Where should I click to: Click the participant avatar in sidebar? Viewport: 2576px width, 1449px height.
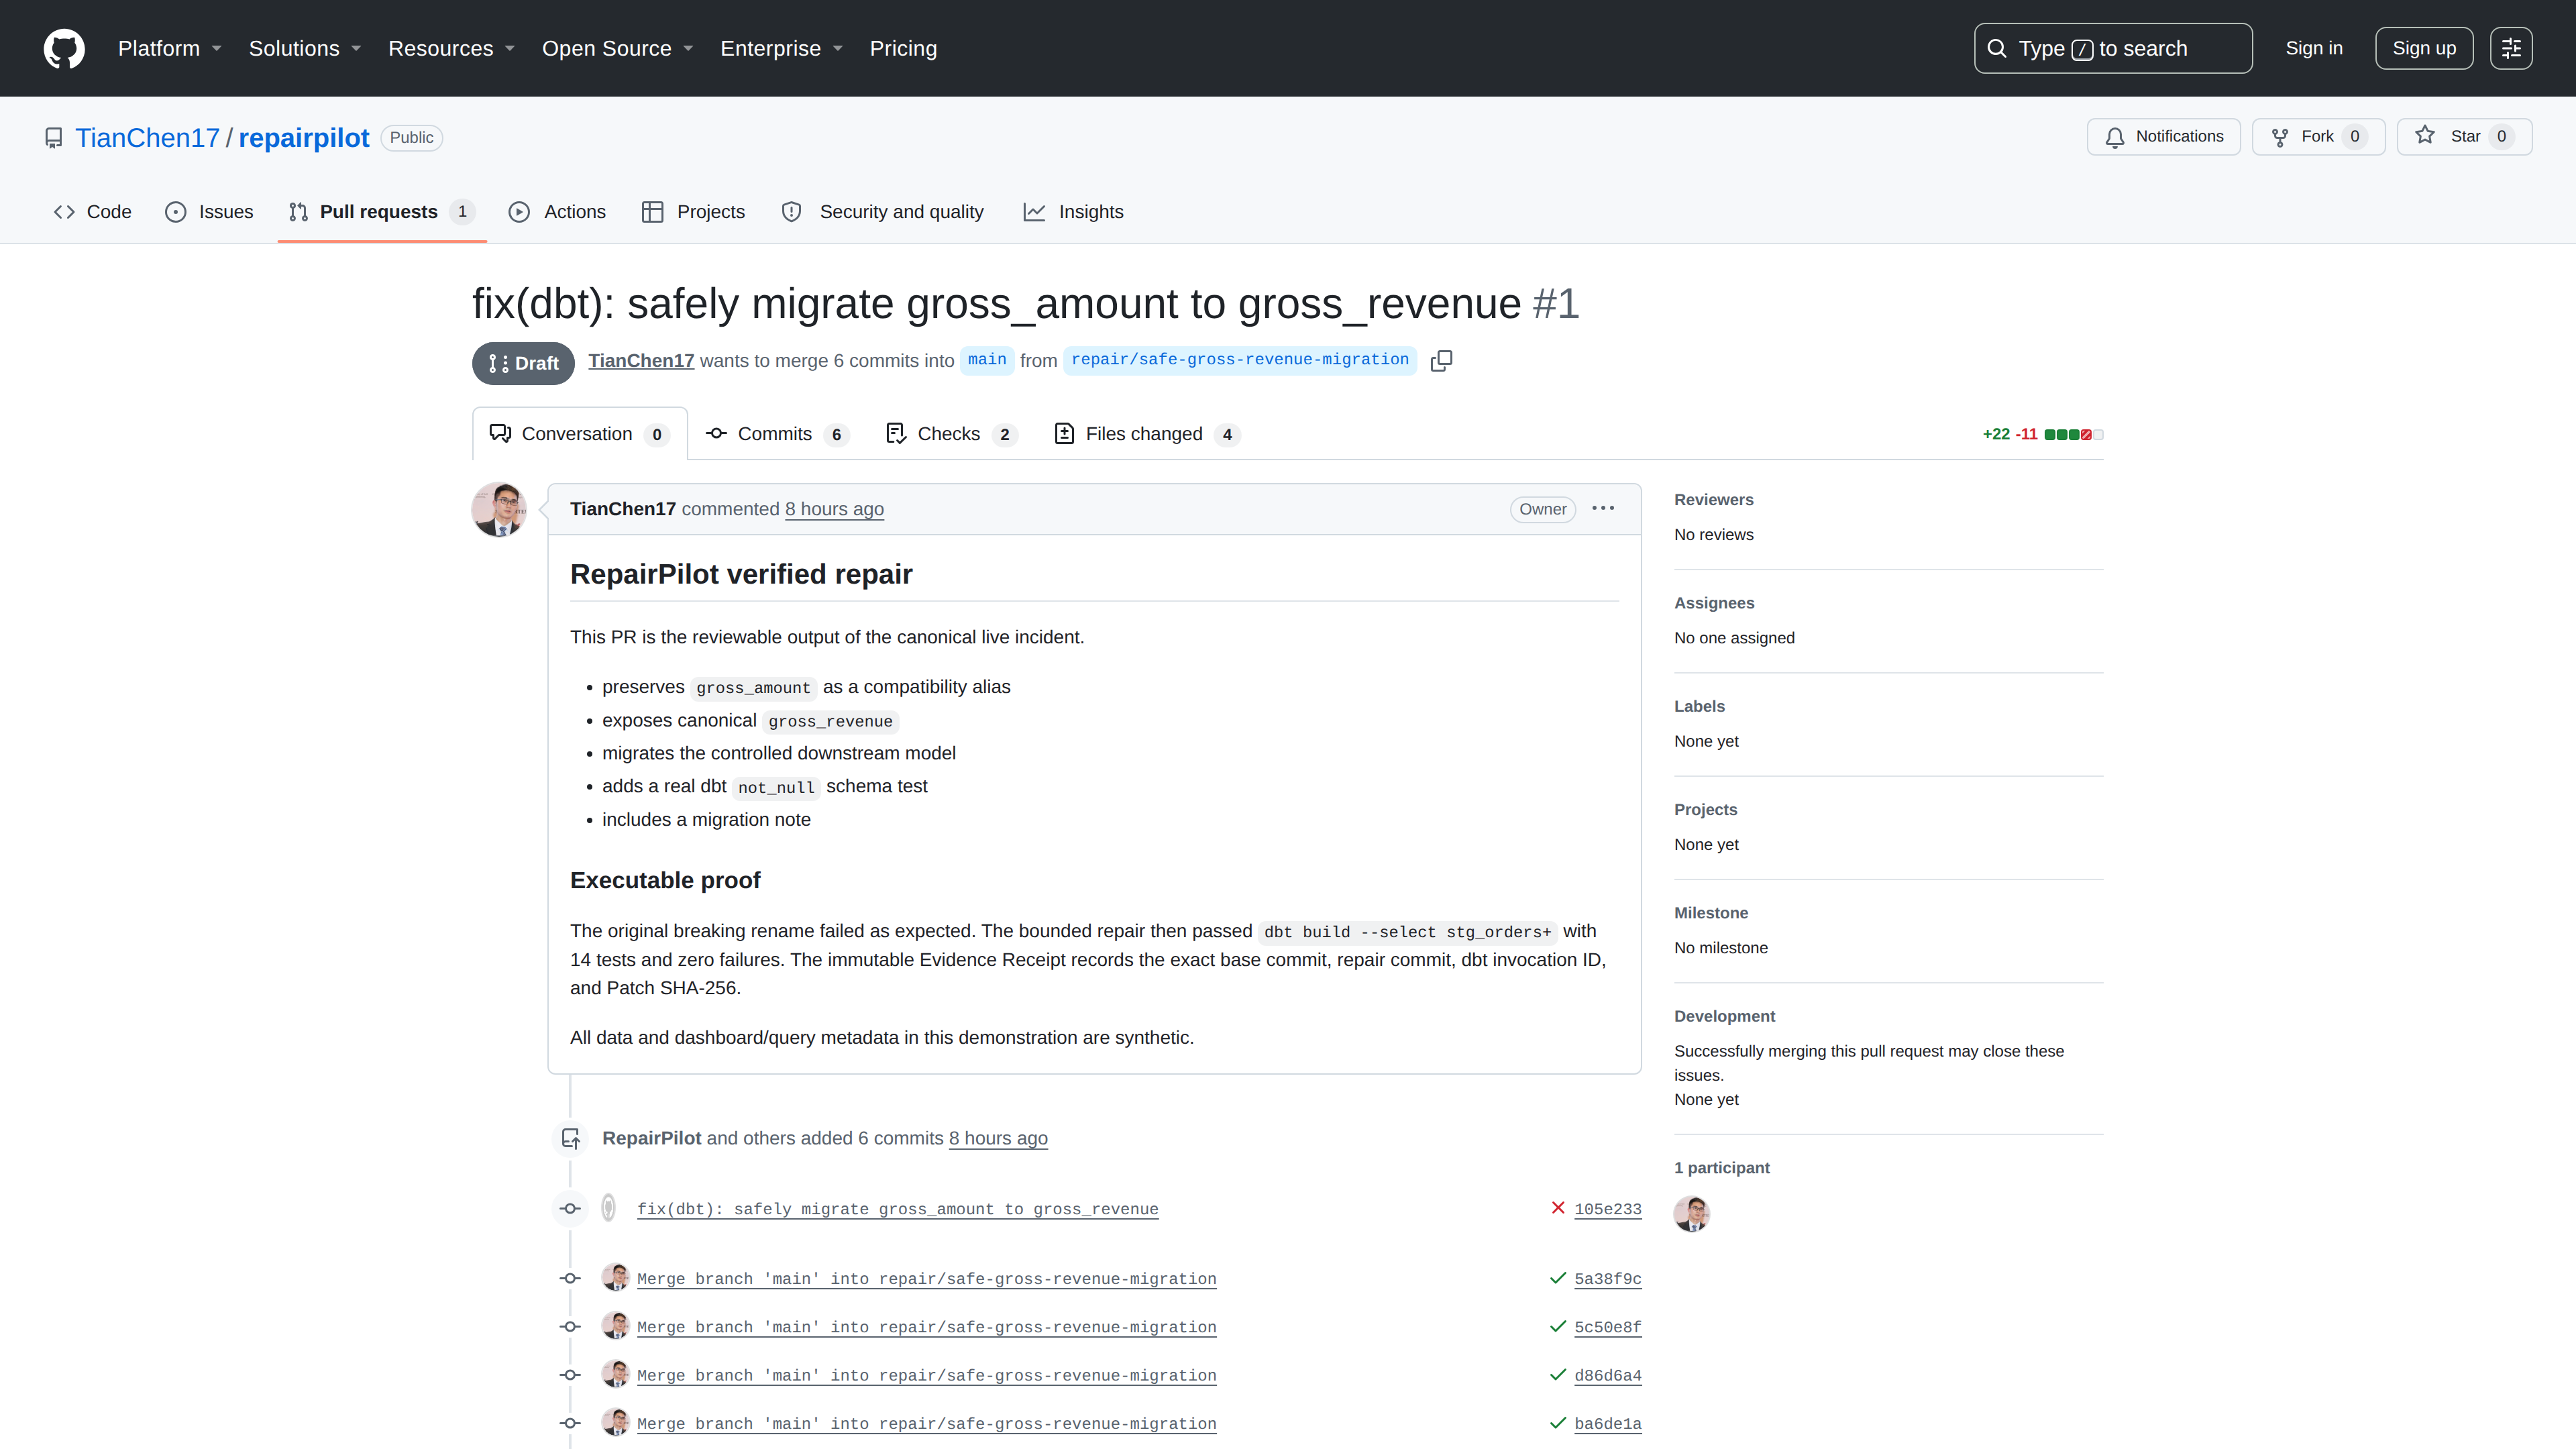(x=1692, y=1214)
